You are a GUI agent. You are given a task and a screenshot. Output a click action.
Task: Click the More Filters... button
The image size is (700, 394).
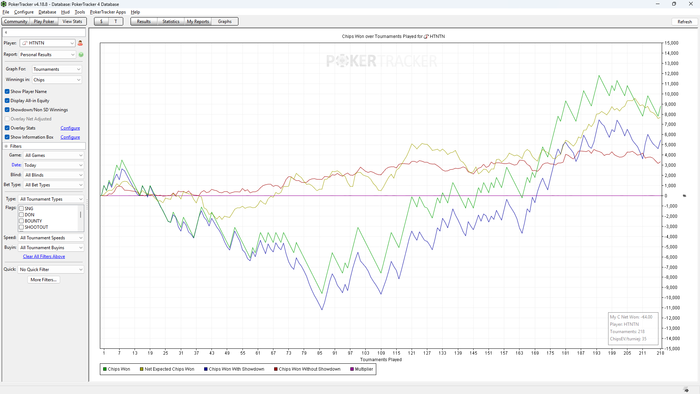pyautogui.click(x=43, y=280)
